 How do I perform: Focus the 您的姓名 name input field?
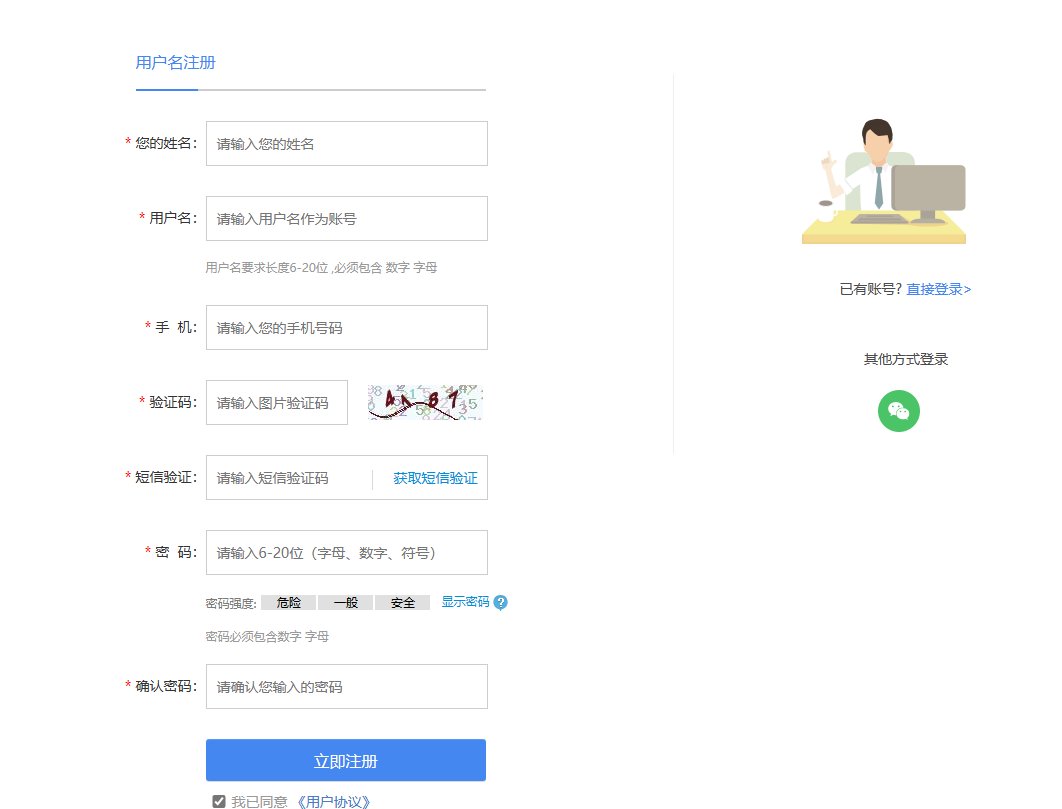click(346, 143)
